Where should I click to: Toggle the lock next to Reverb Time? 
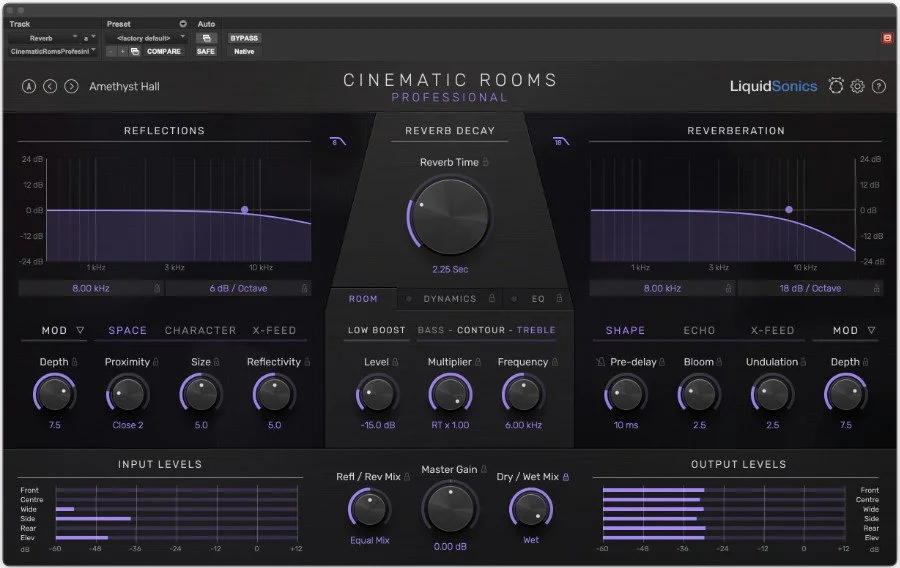pyautogui.click(x=486, y=162)
